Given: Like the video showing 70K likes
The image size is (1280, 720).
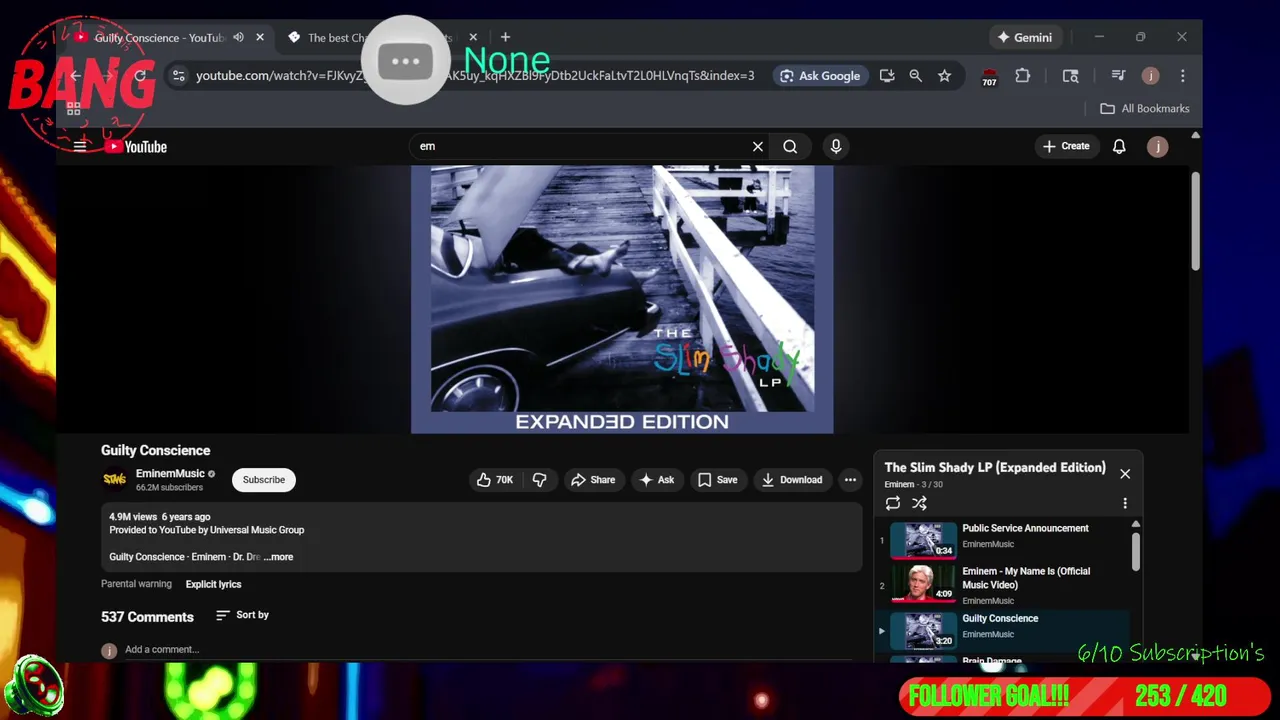Looking at the screenshot, I should tap(494, 480).
